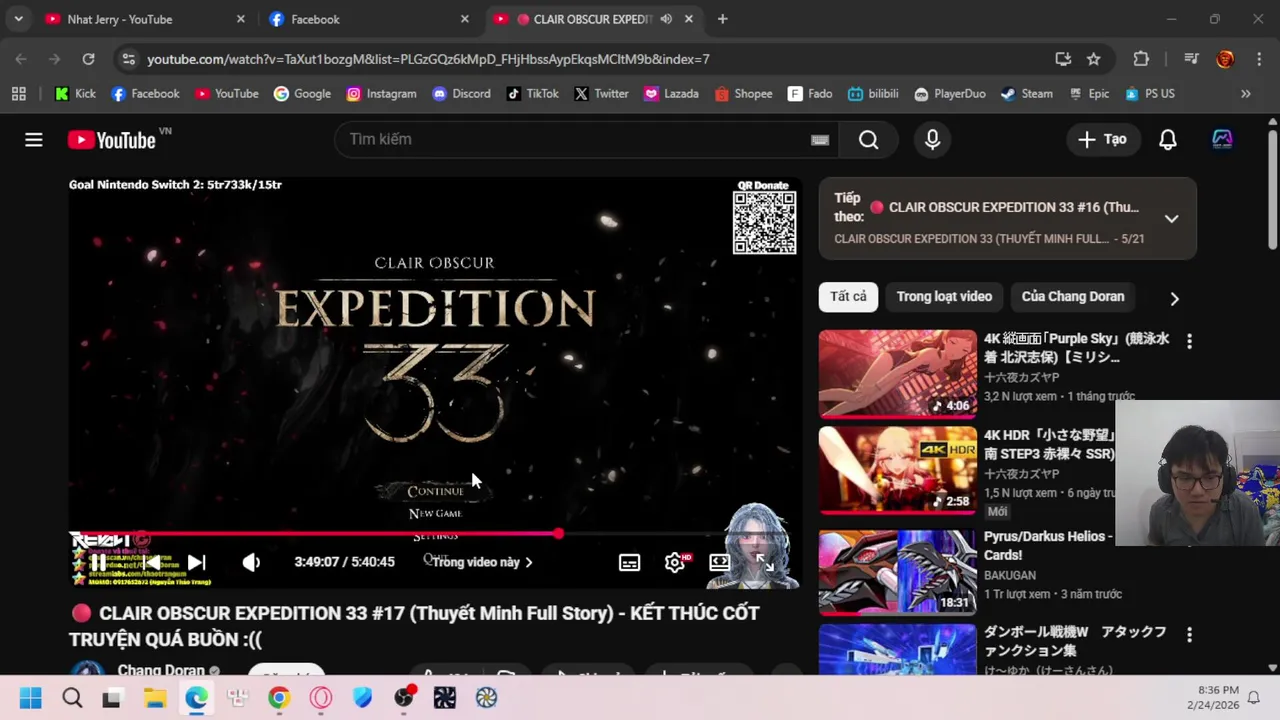Open 'Pyrus/Darkus Helios' video title
The height and width of the screenshot is (720, 1280).
point(1048,546)
